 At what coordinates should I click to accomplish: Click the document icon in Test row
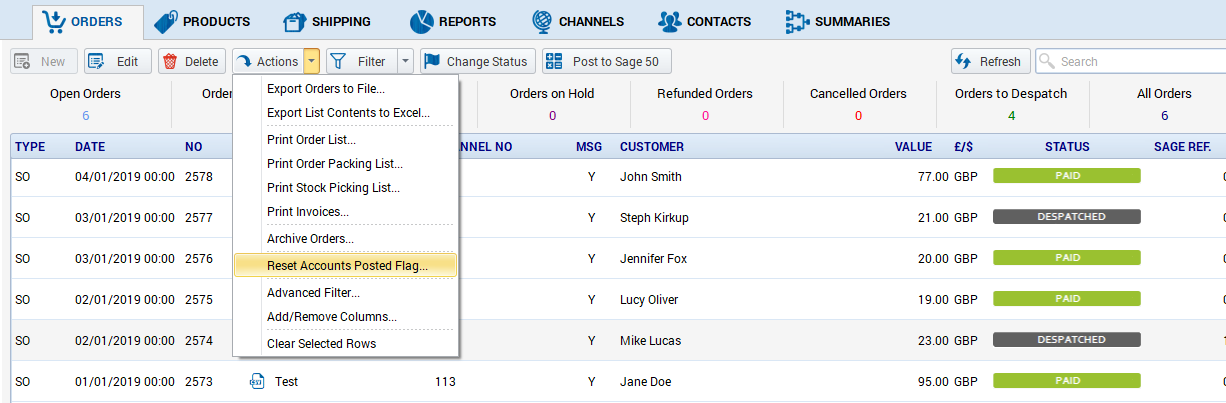[x=256, y=381]
